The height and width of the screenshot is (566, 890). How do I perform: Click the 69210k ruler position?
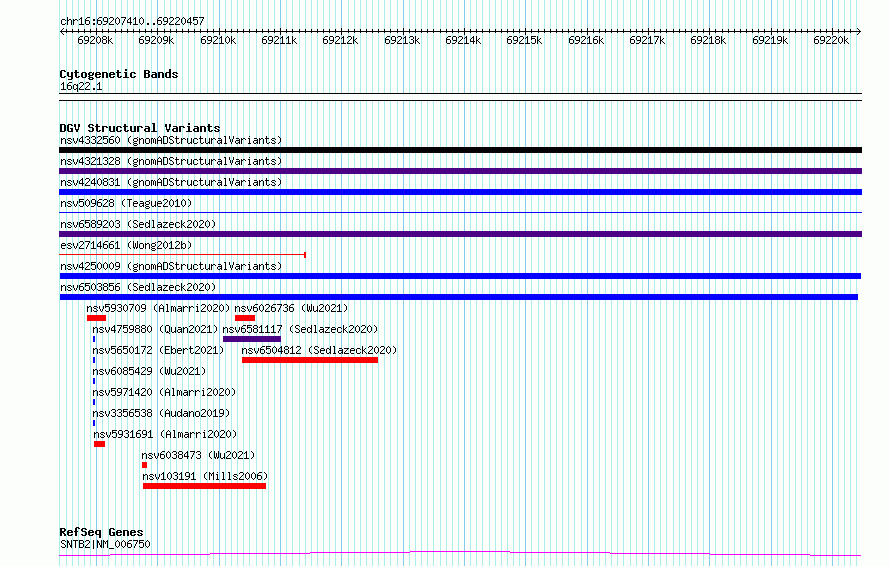pyautogui.click(x=218, y=40)
